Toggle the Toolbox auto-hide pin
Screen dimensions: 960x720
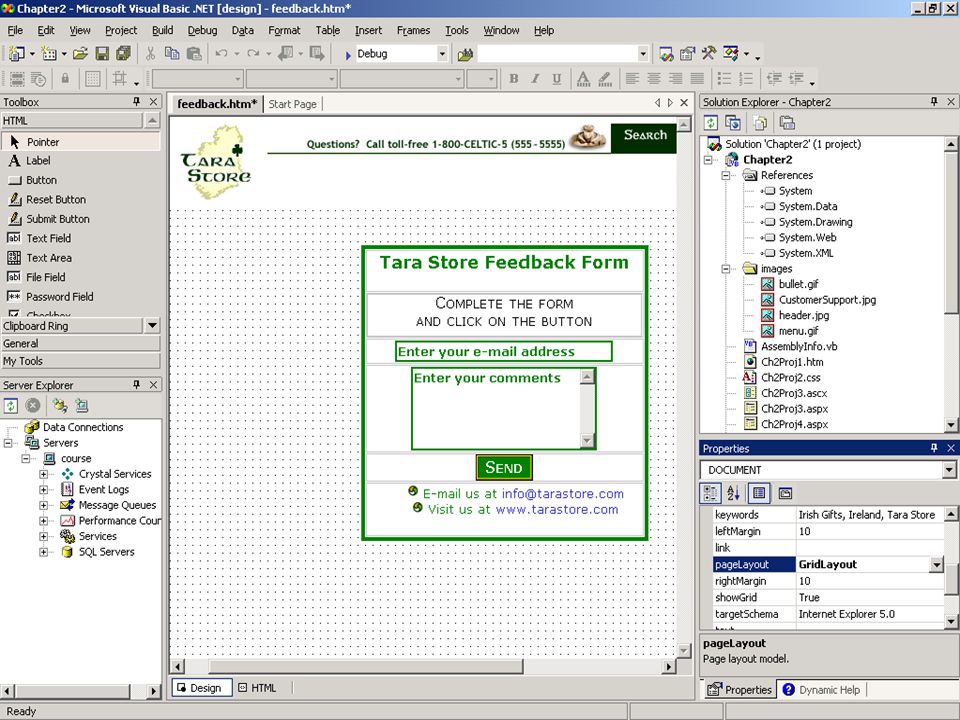tap(137, 102)
